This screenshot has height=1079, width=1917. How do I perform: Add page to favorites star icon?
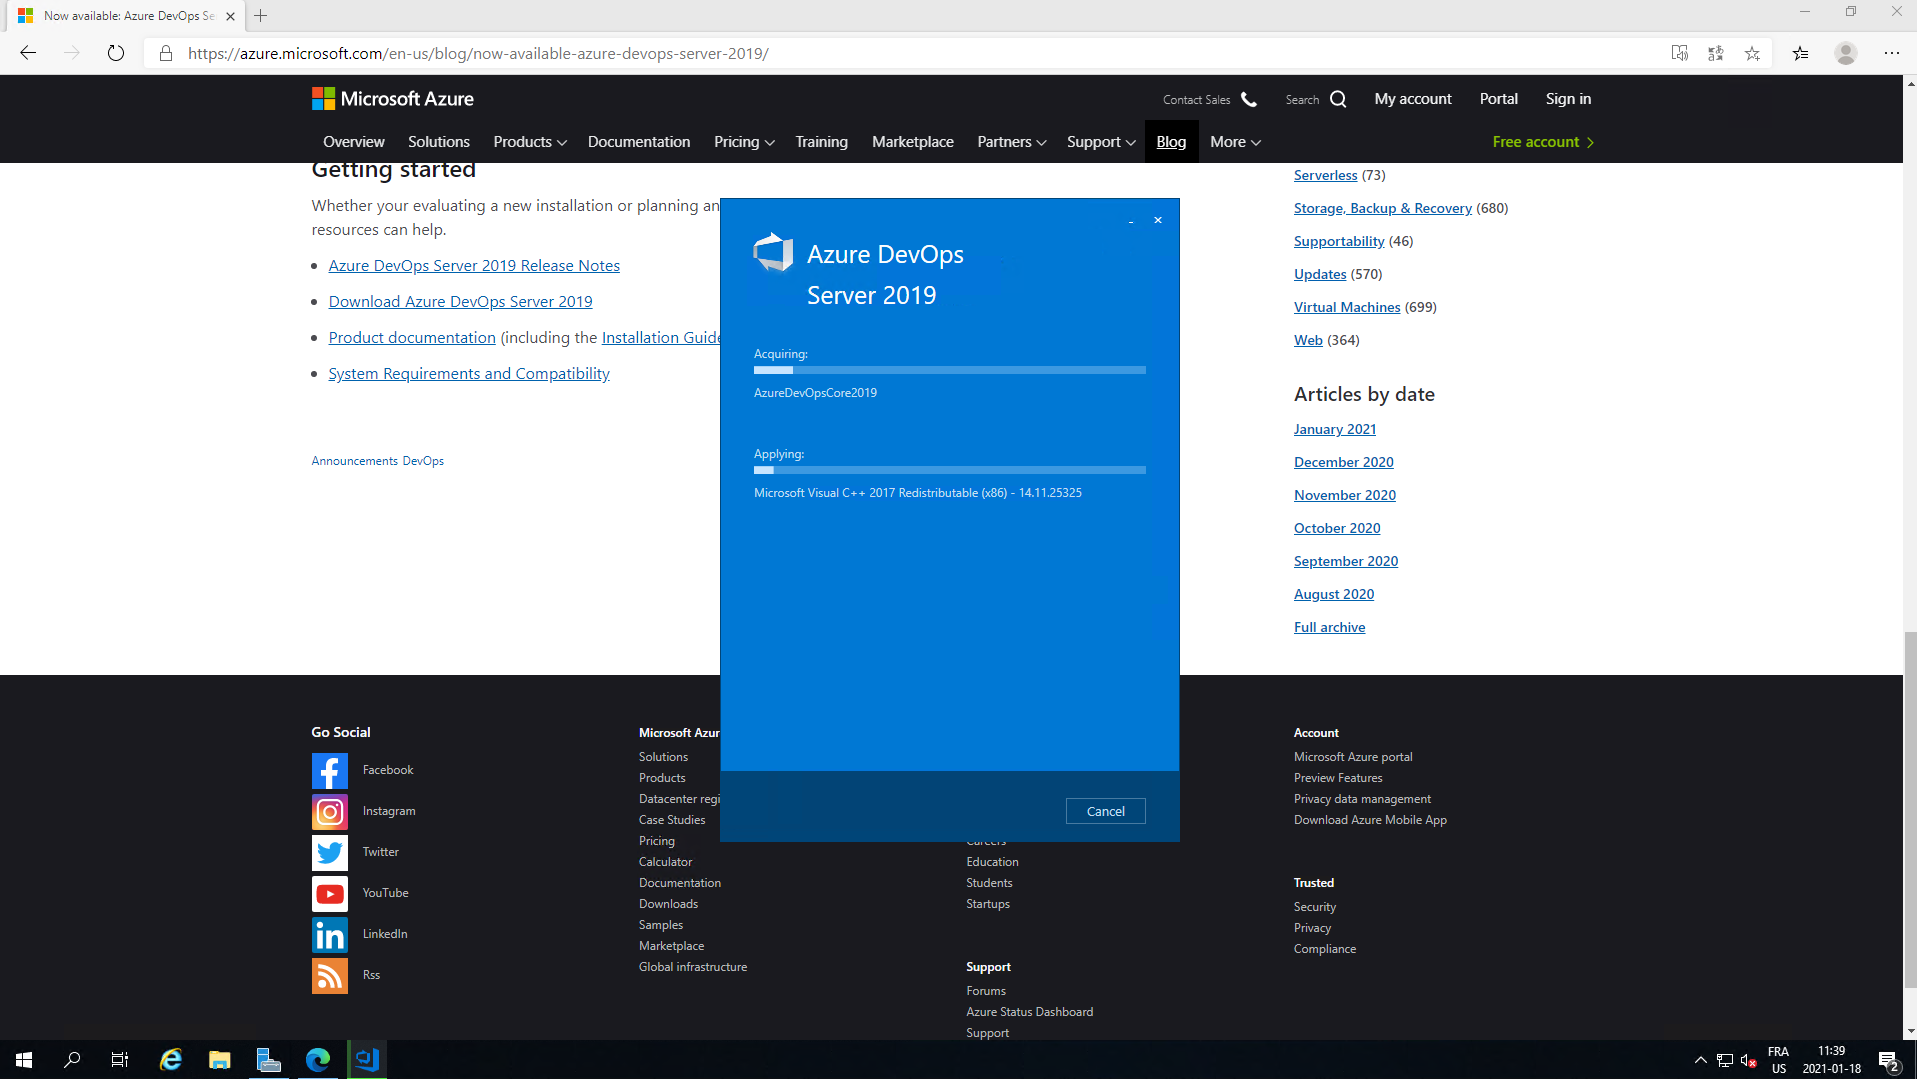point(1752,53)
